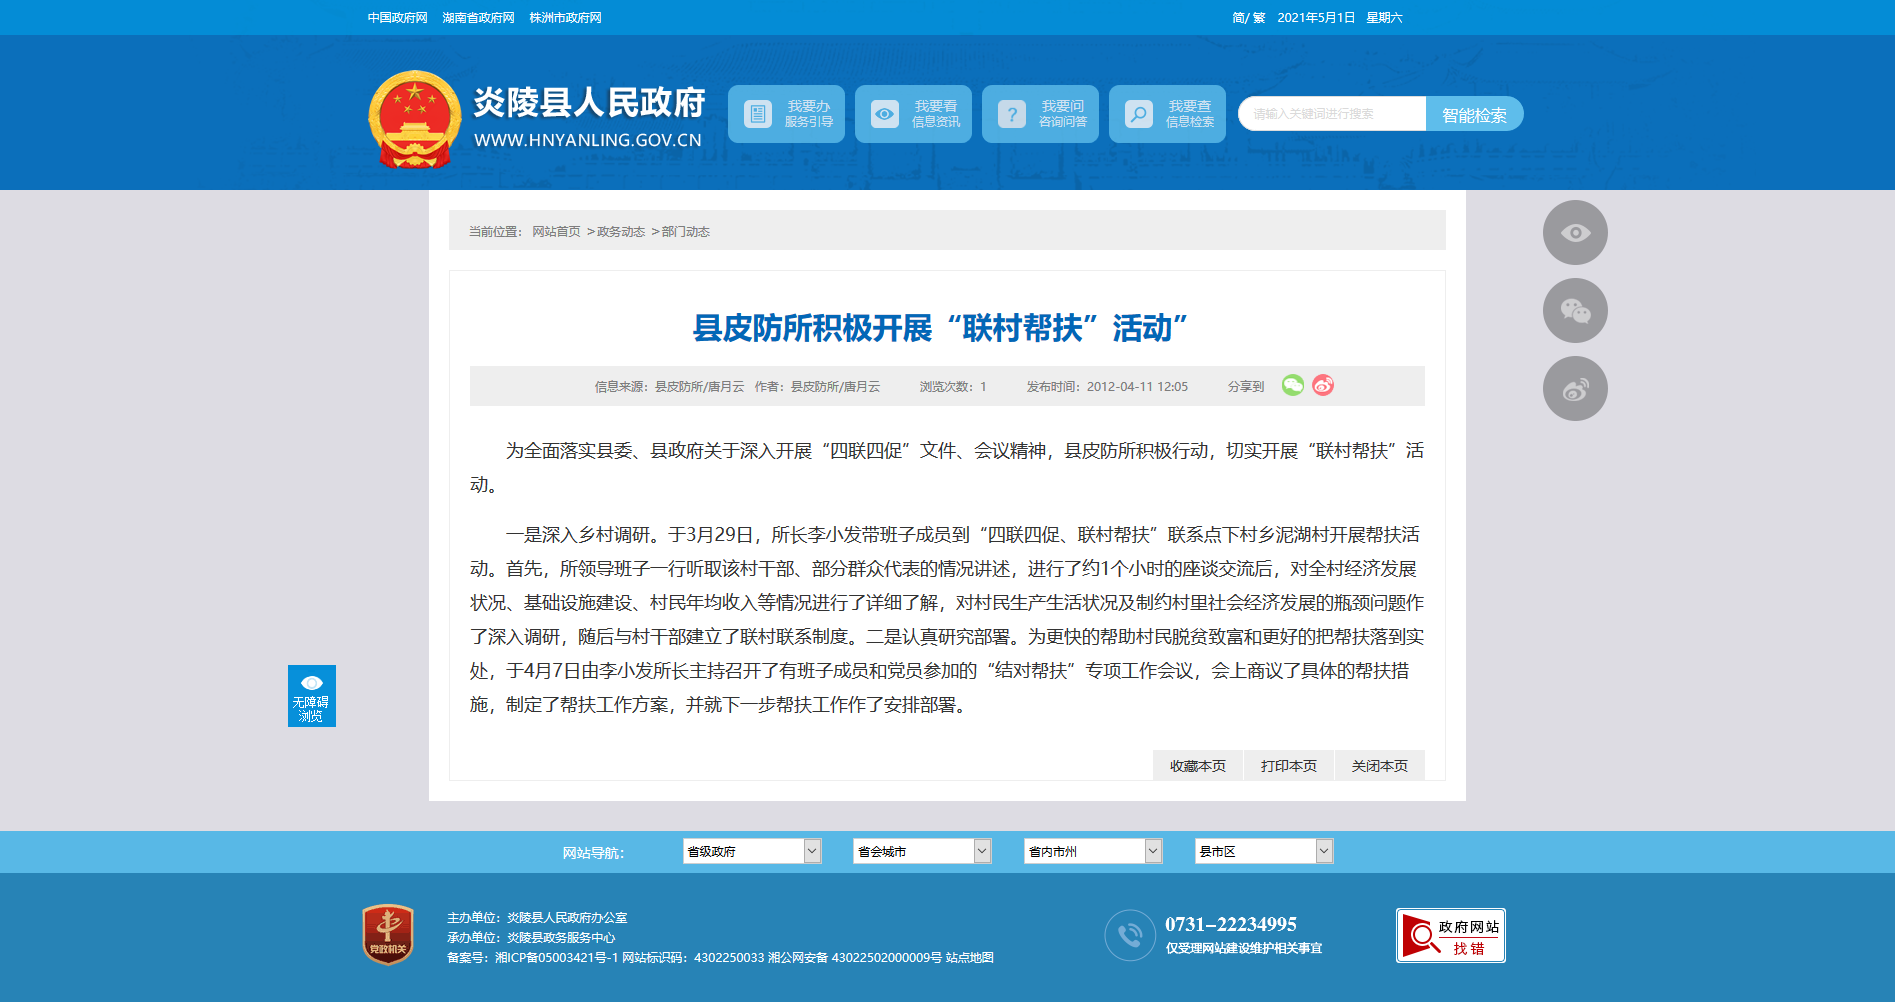Expand the 省会城市 dropdown
The height and width of the screenshot is (1002, 1895).
coord(922,851)
